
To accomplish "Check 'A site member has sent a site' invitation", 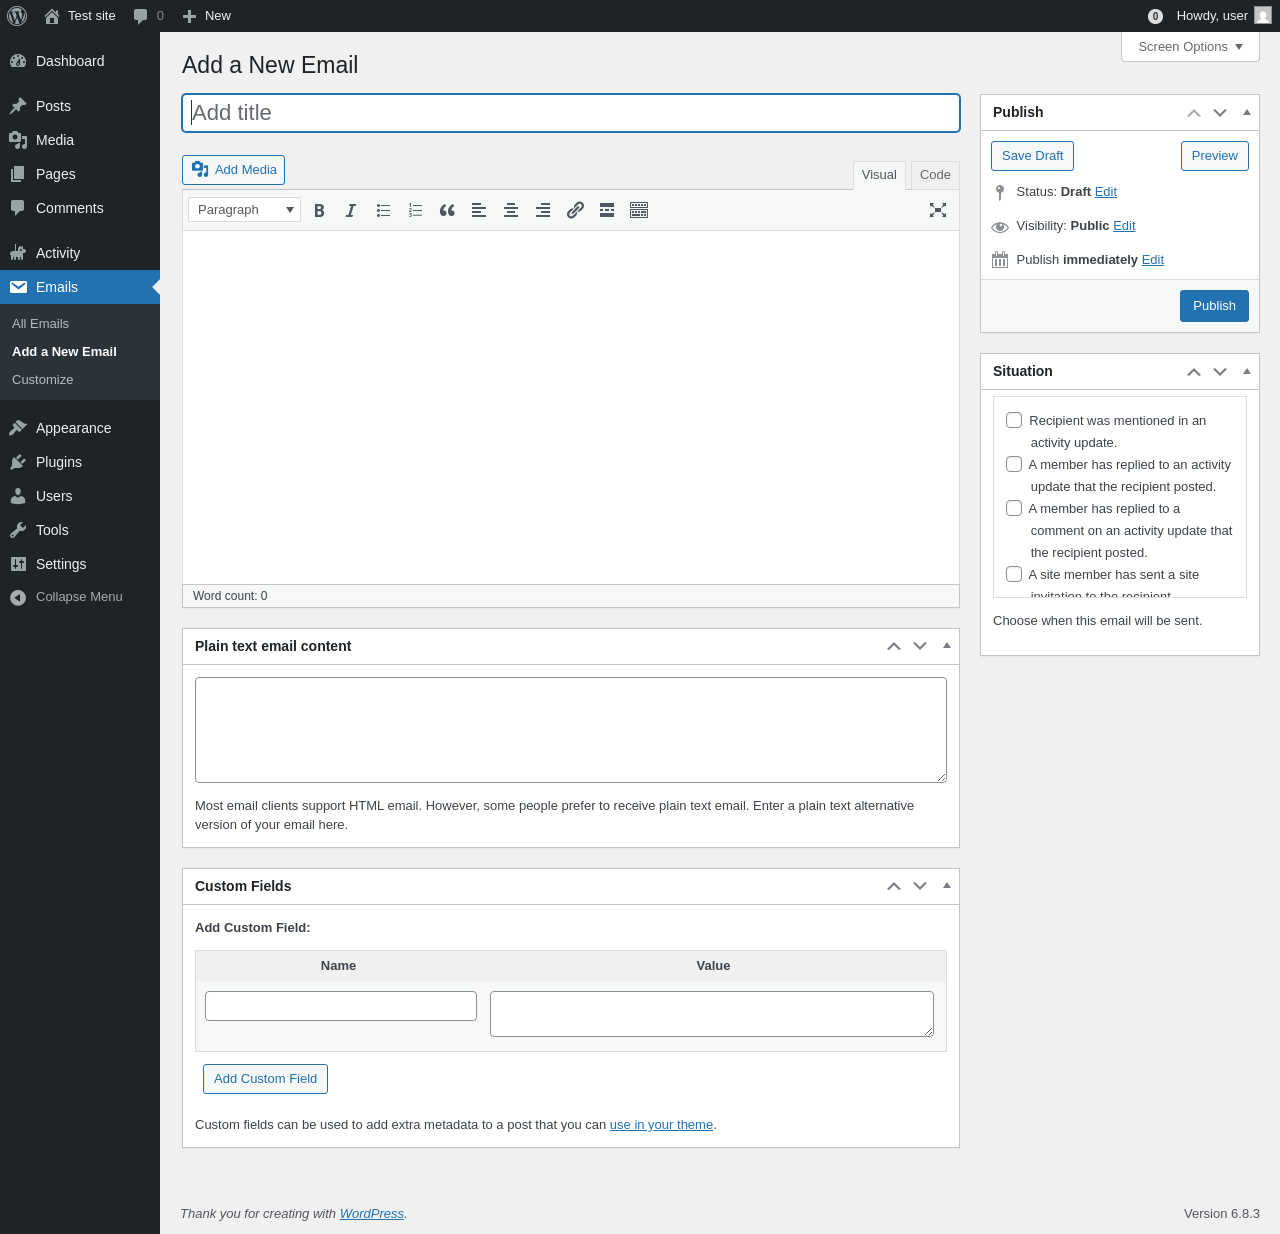I will 1014,574.
